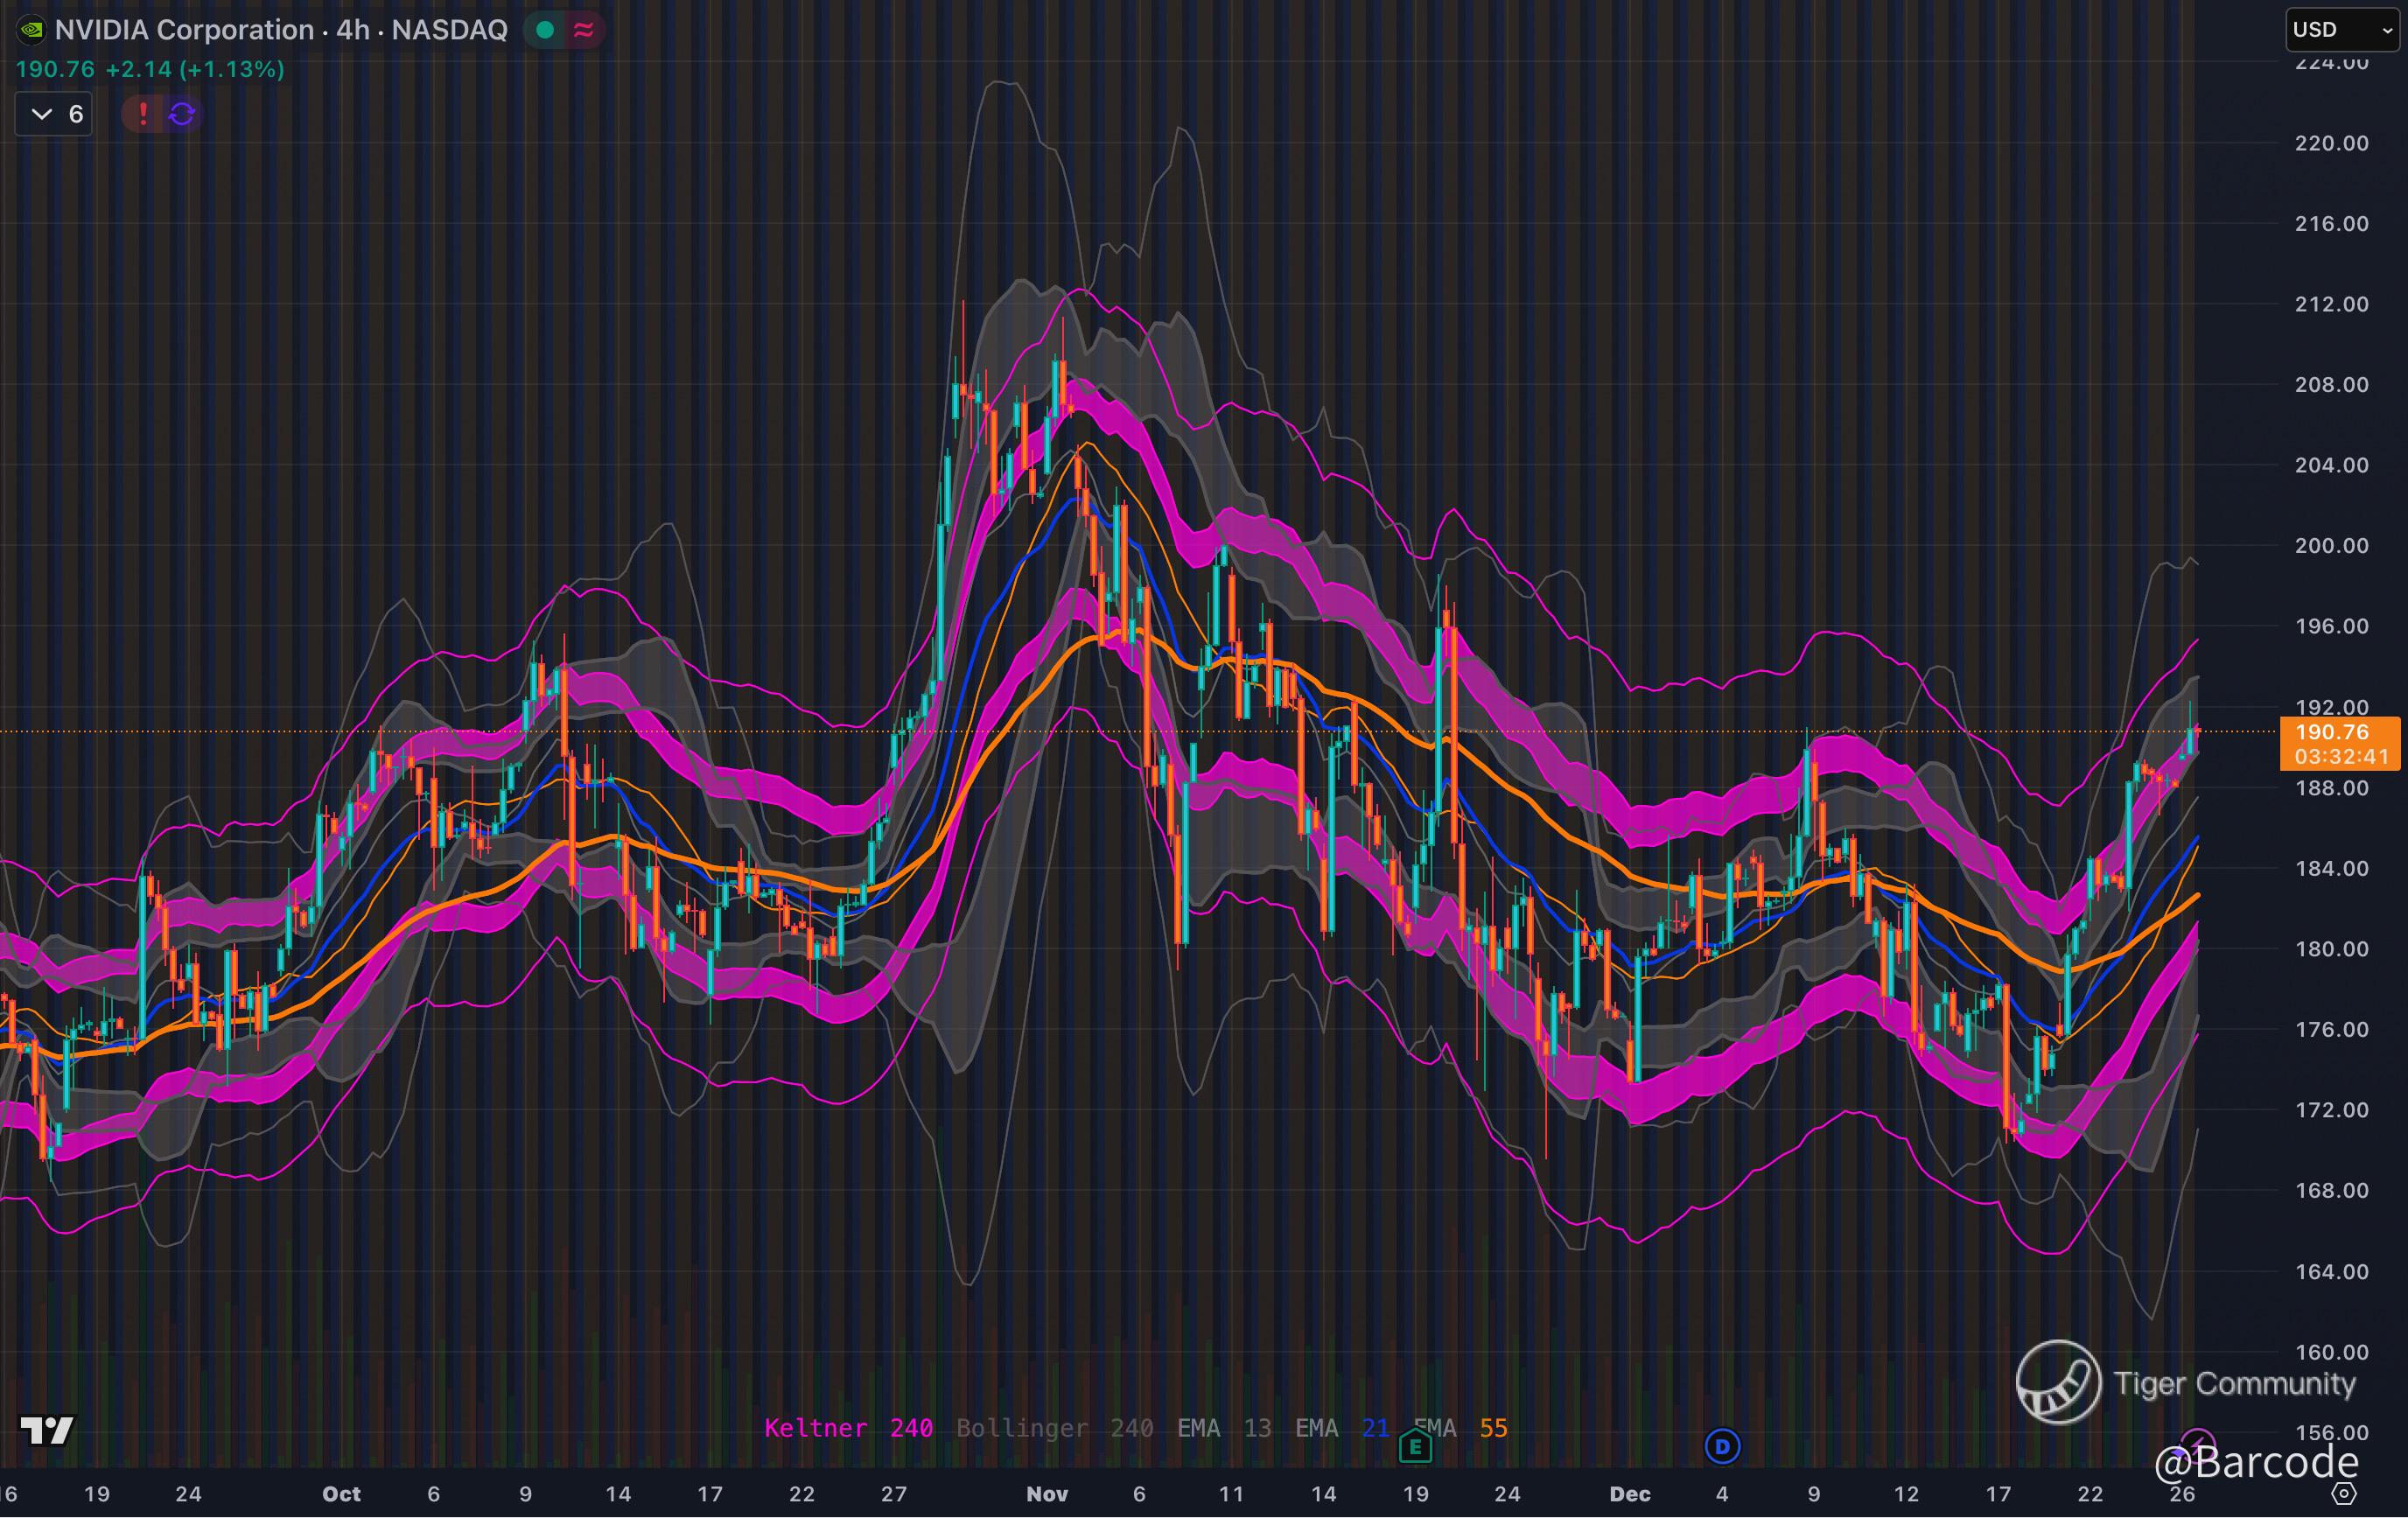Click the purple refresh arrows icon
The width and height of the screenshot is (2408, 1518).
[182, 114]
